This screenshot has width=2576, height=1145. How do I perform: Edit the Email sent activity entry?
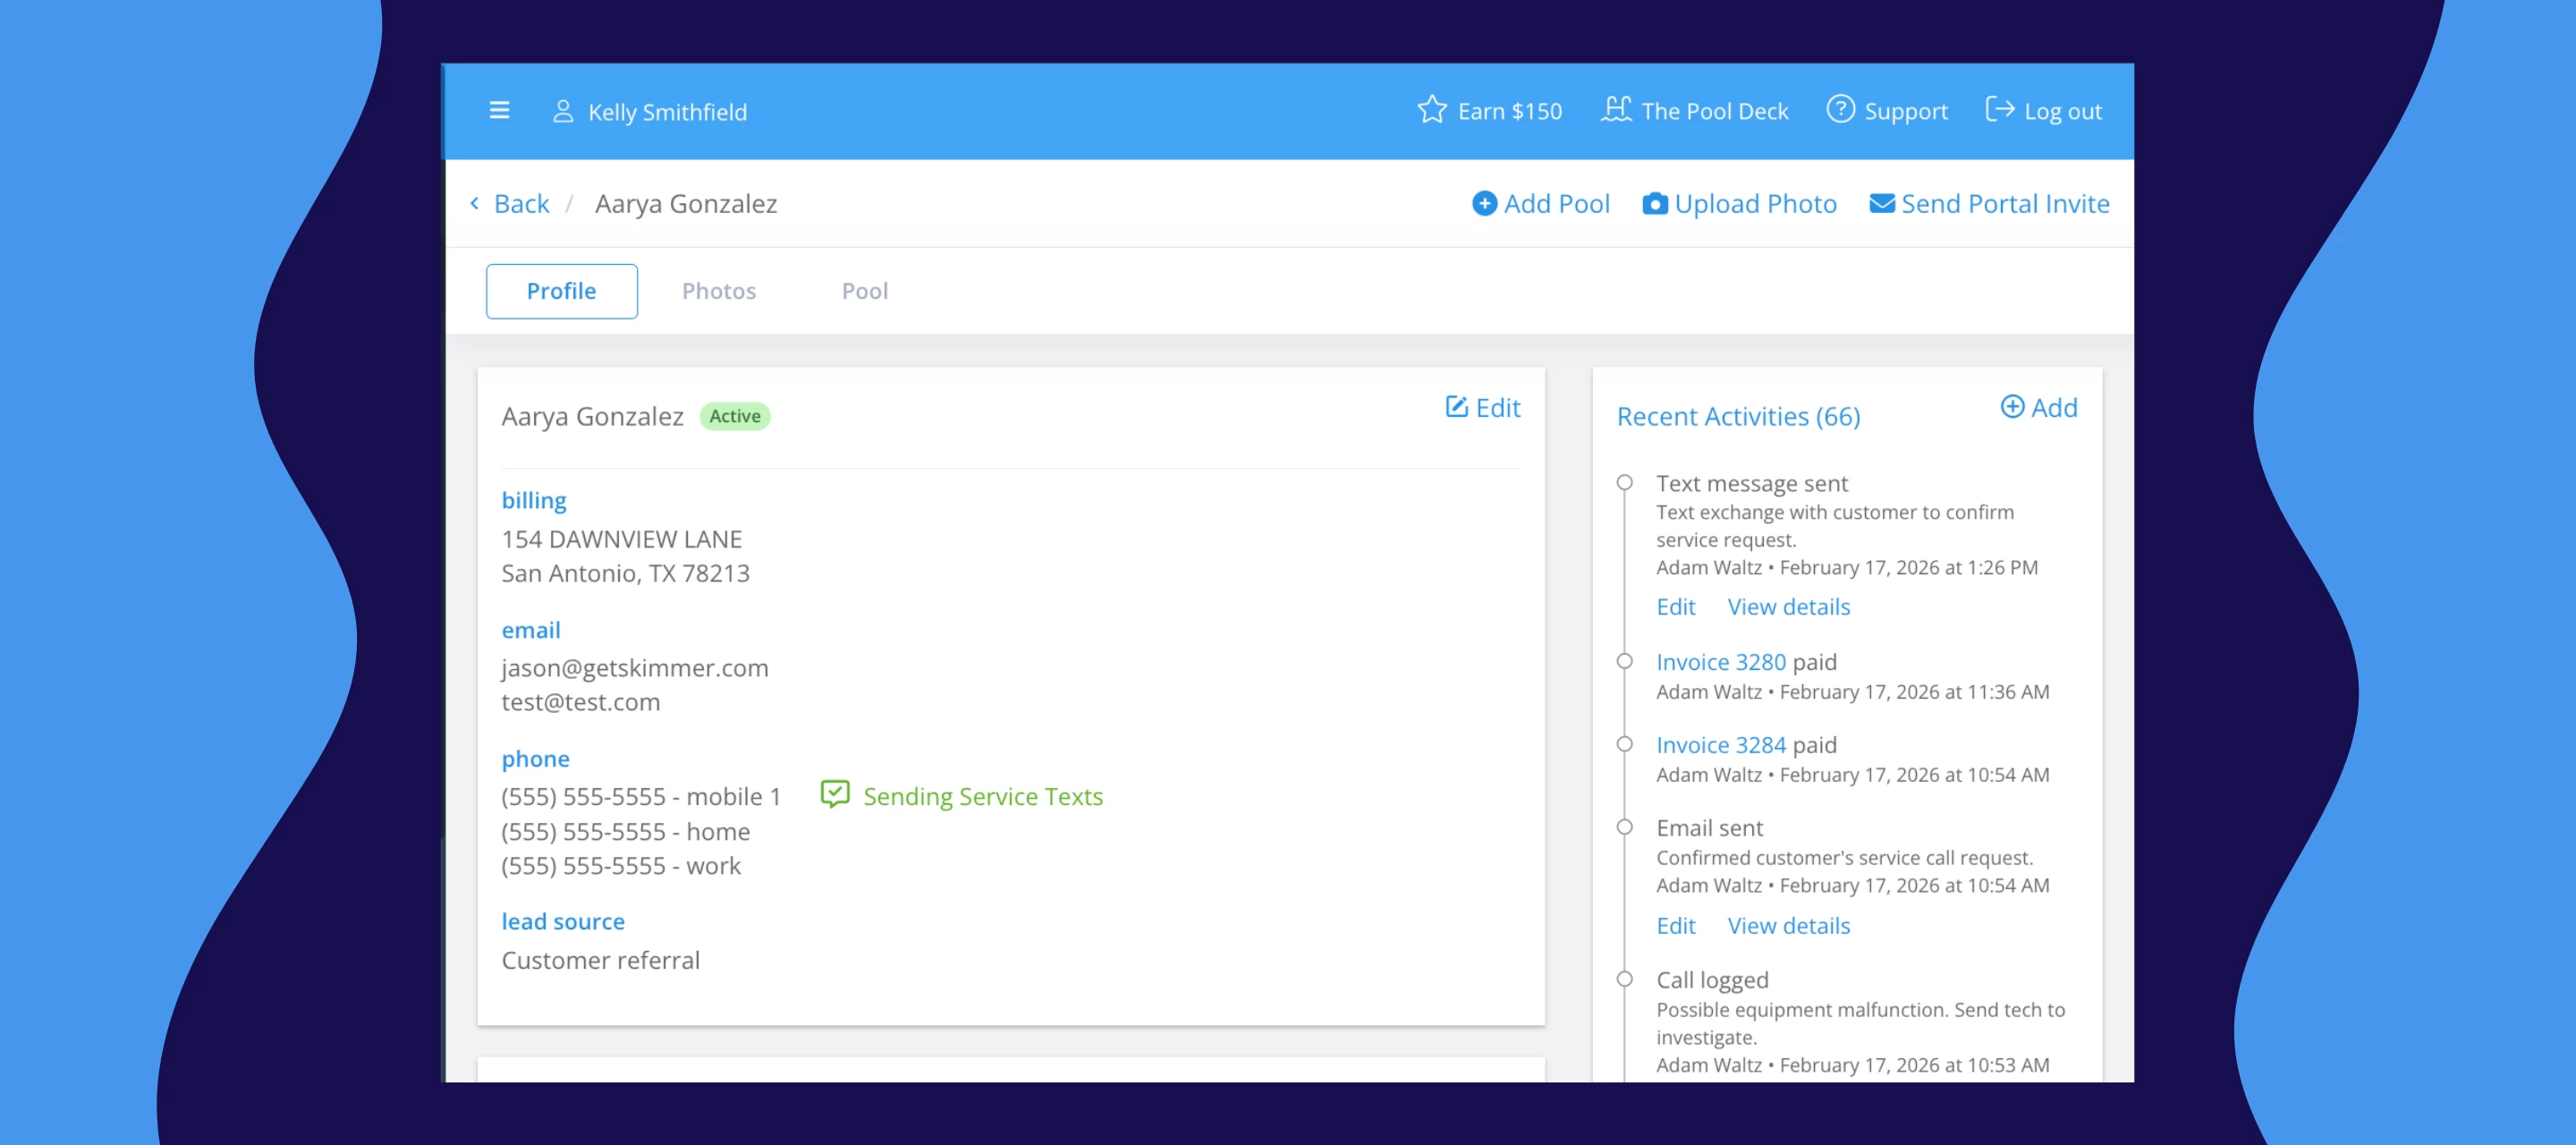1675,926
